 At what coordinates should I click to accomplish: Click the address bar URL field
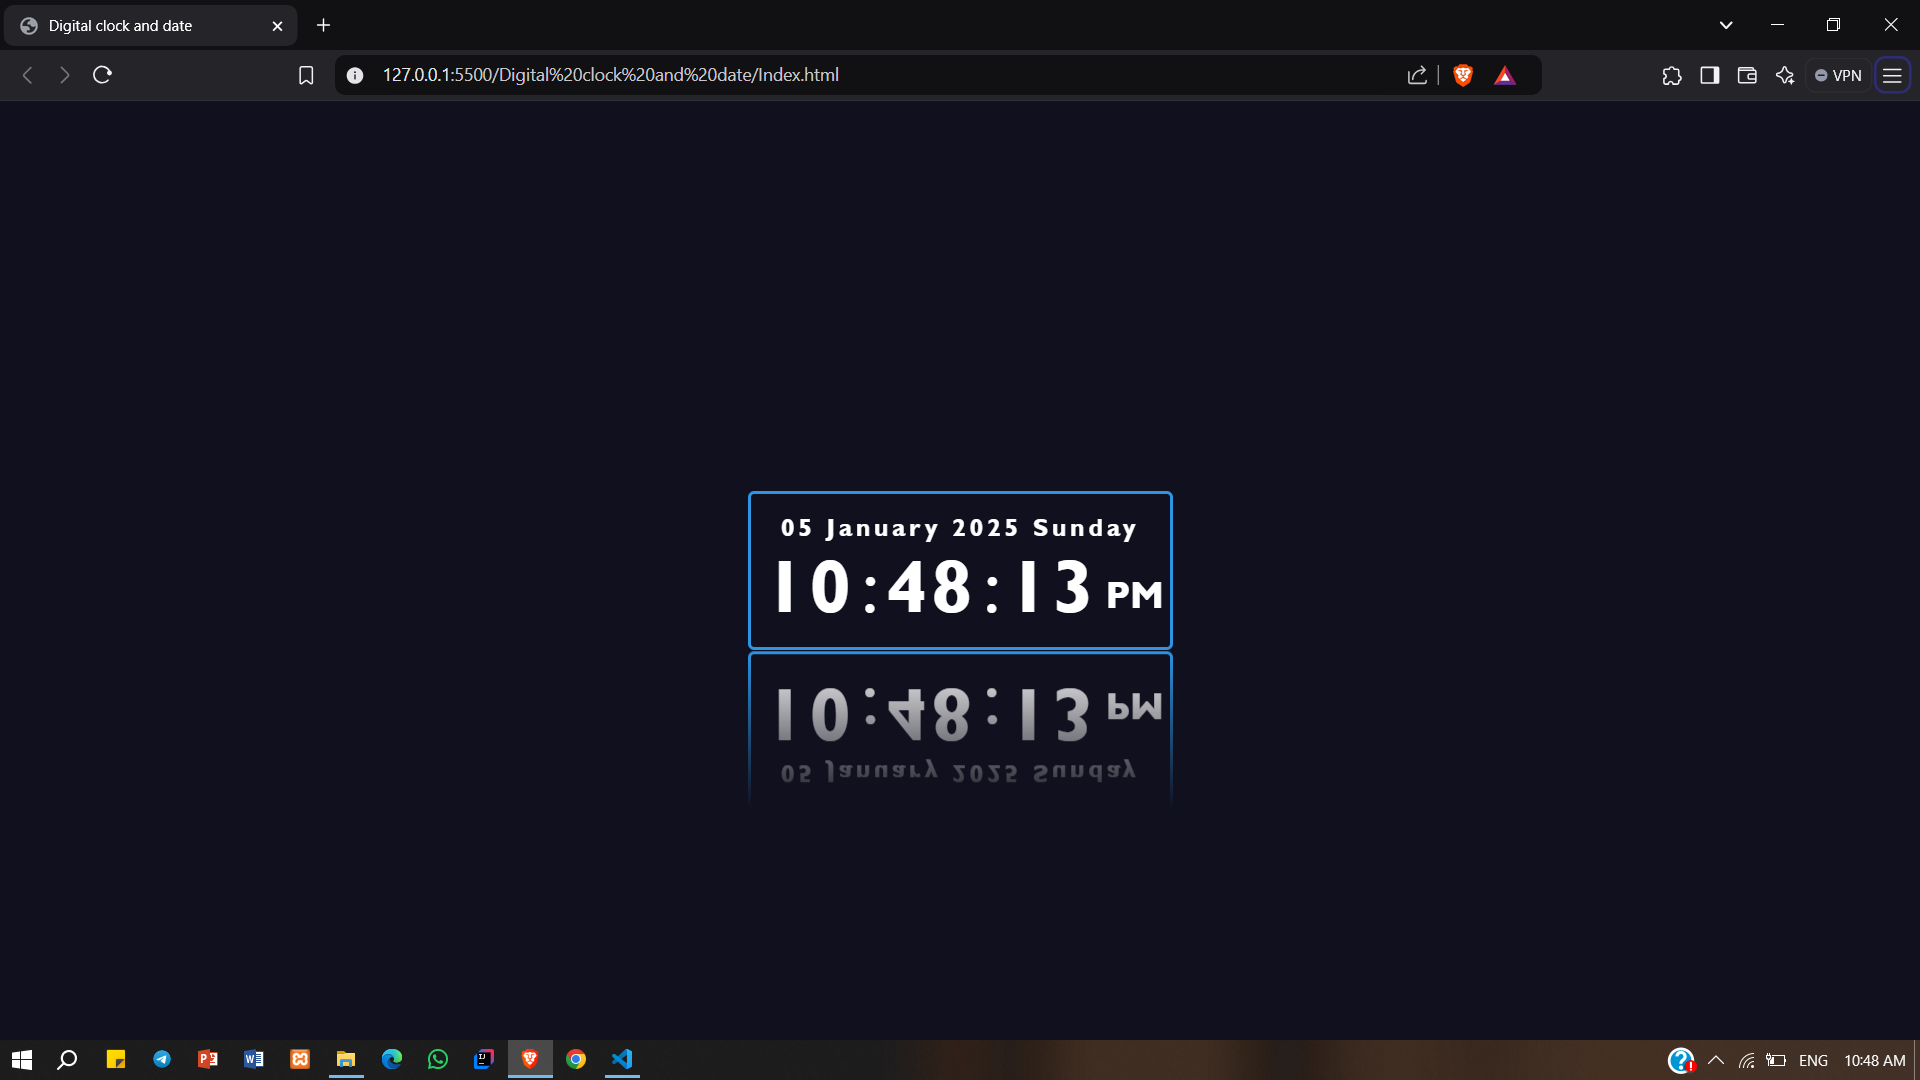[610, 75]
